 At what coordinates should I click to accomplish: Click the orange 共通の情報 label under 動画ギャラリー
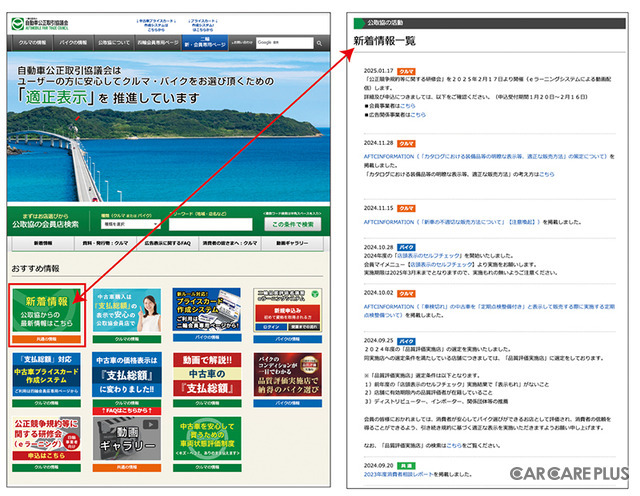pos(127,467)
